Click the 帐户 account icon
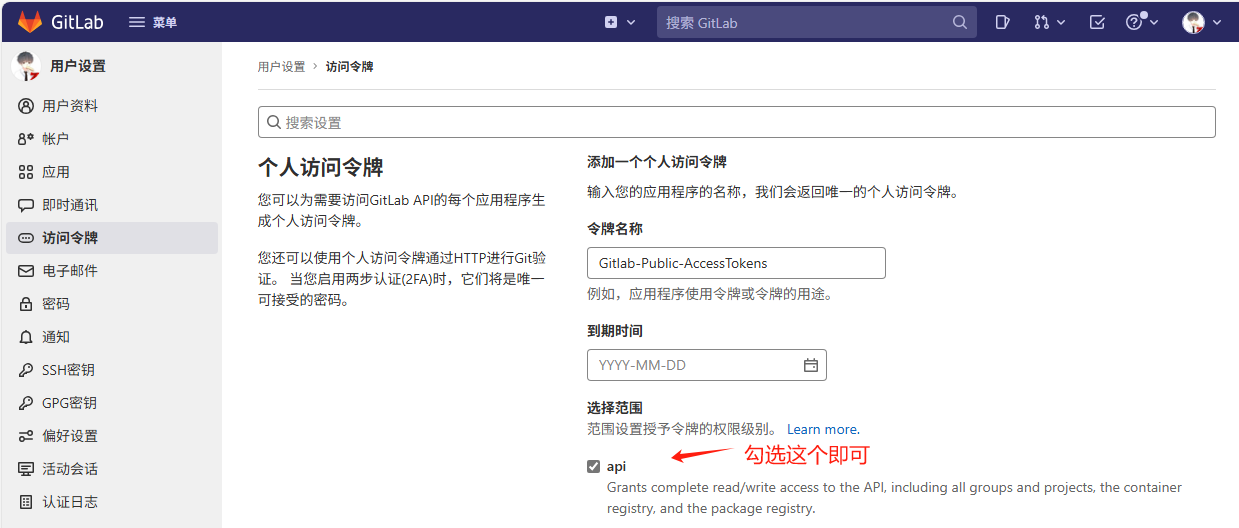Image resolution: width=1239 pixels, height=528 pixels. pos(26,139)
